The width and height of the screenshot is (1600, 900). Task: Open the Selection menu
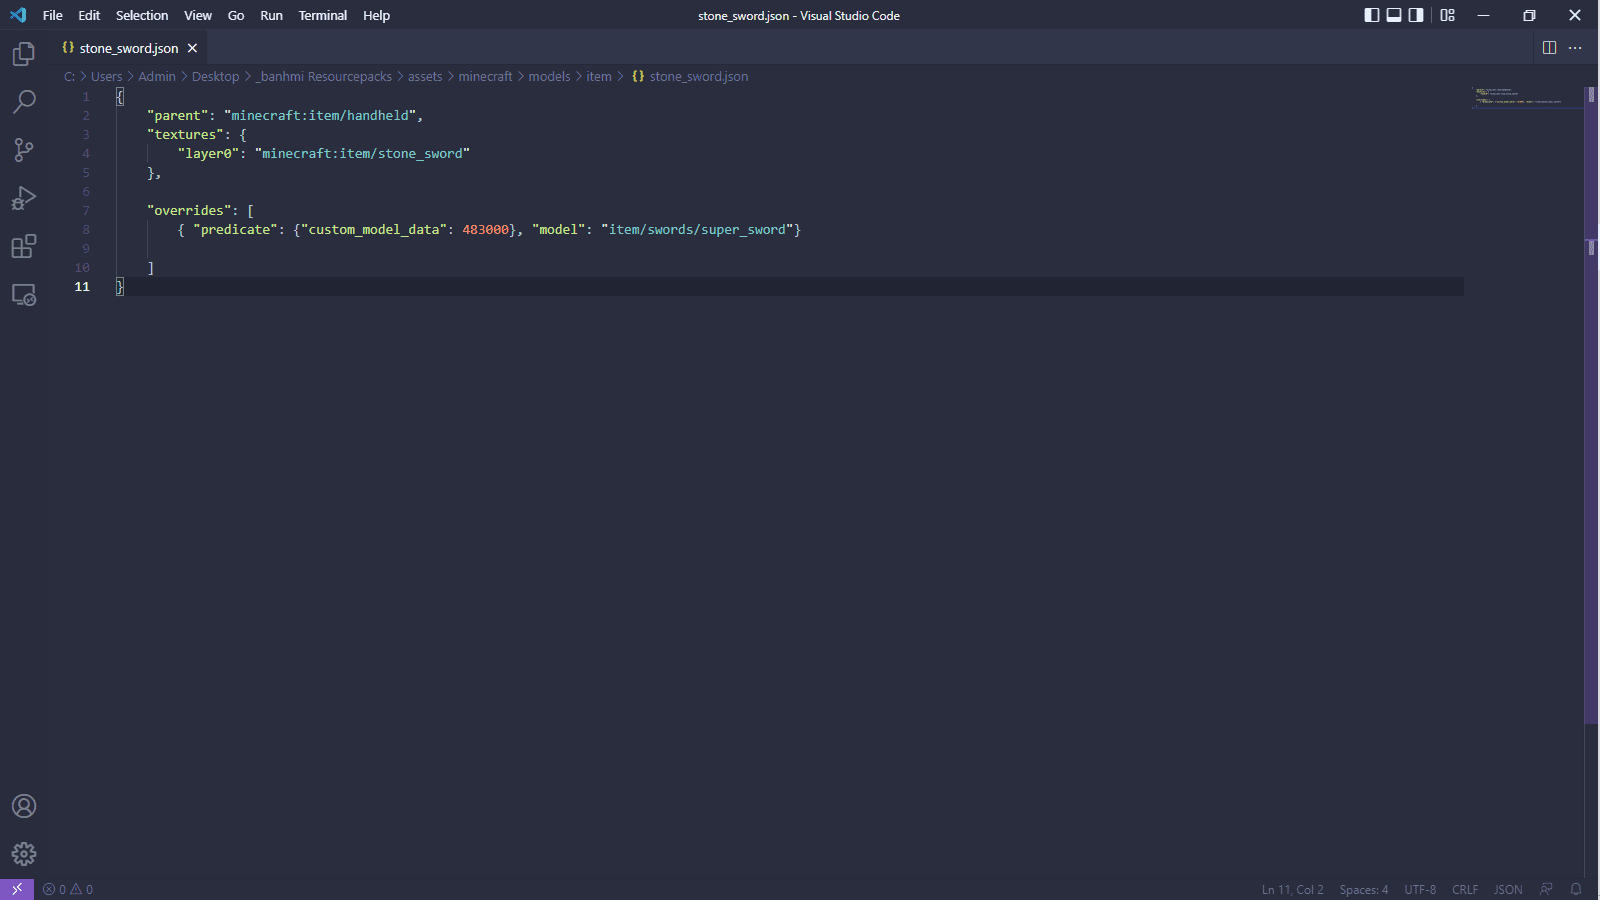(x=142, y=15)
